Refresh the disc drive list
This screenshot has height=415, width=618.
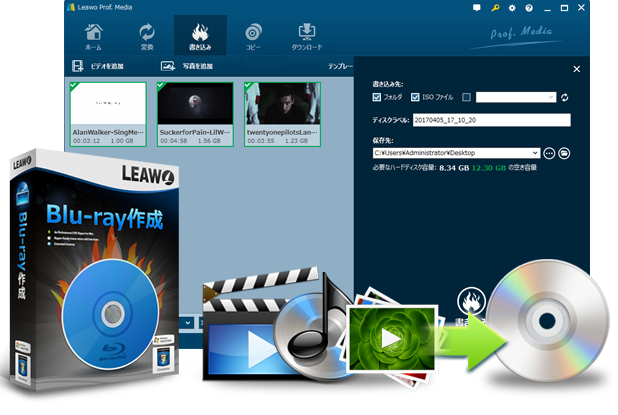coord(564,97)
